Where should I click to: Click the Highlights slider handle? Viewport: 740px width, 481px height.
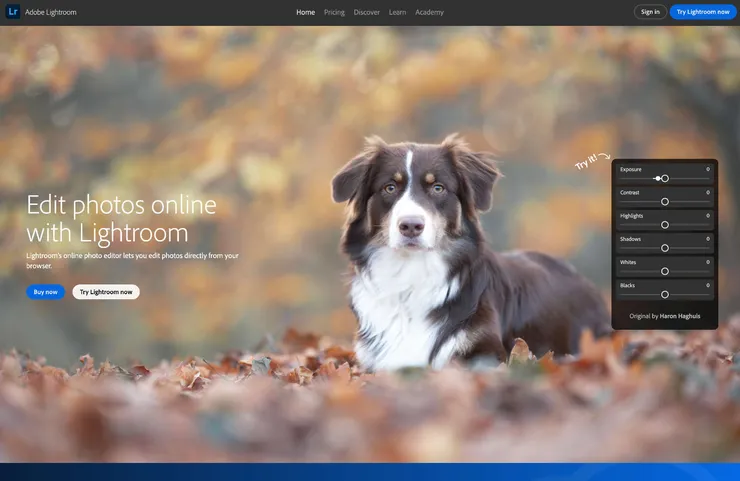pyautogui.click(x=664, y=225)
